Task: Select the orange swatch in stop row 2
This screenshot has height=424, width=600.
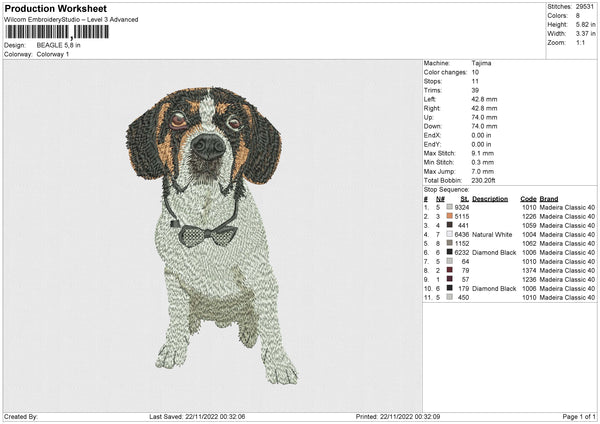Action: (450, 216)
